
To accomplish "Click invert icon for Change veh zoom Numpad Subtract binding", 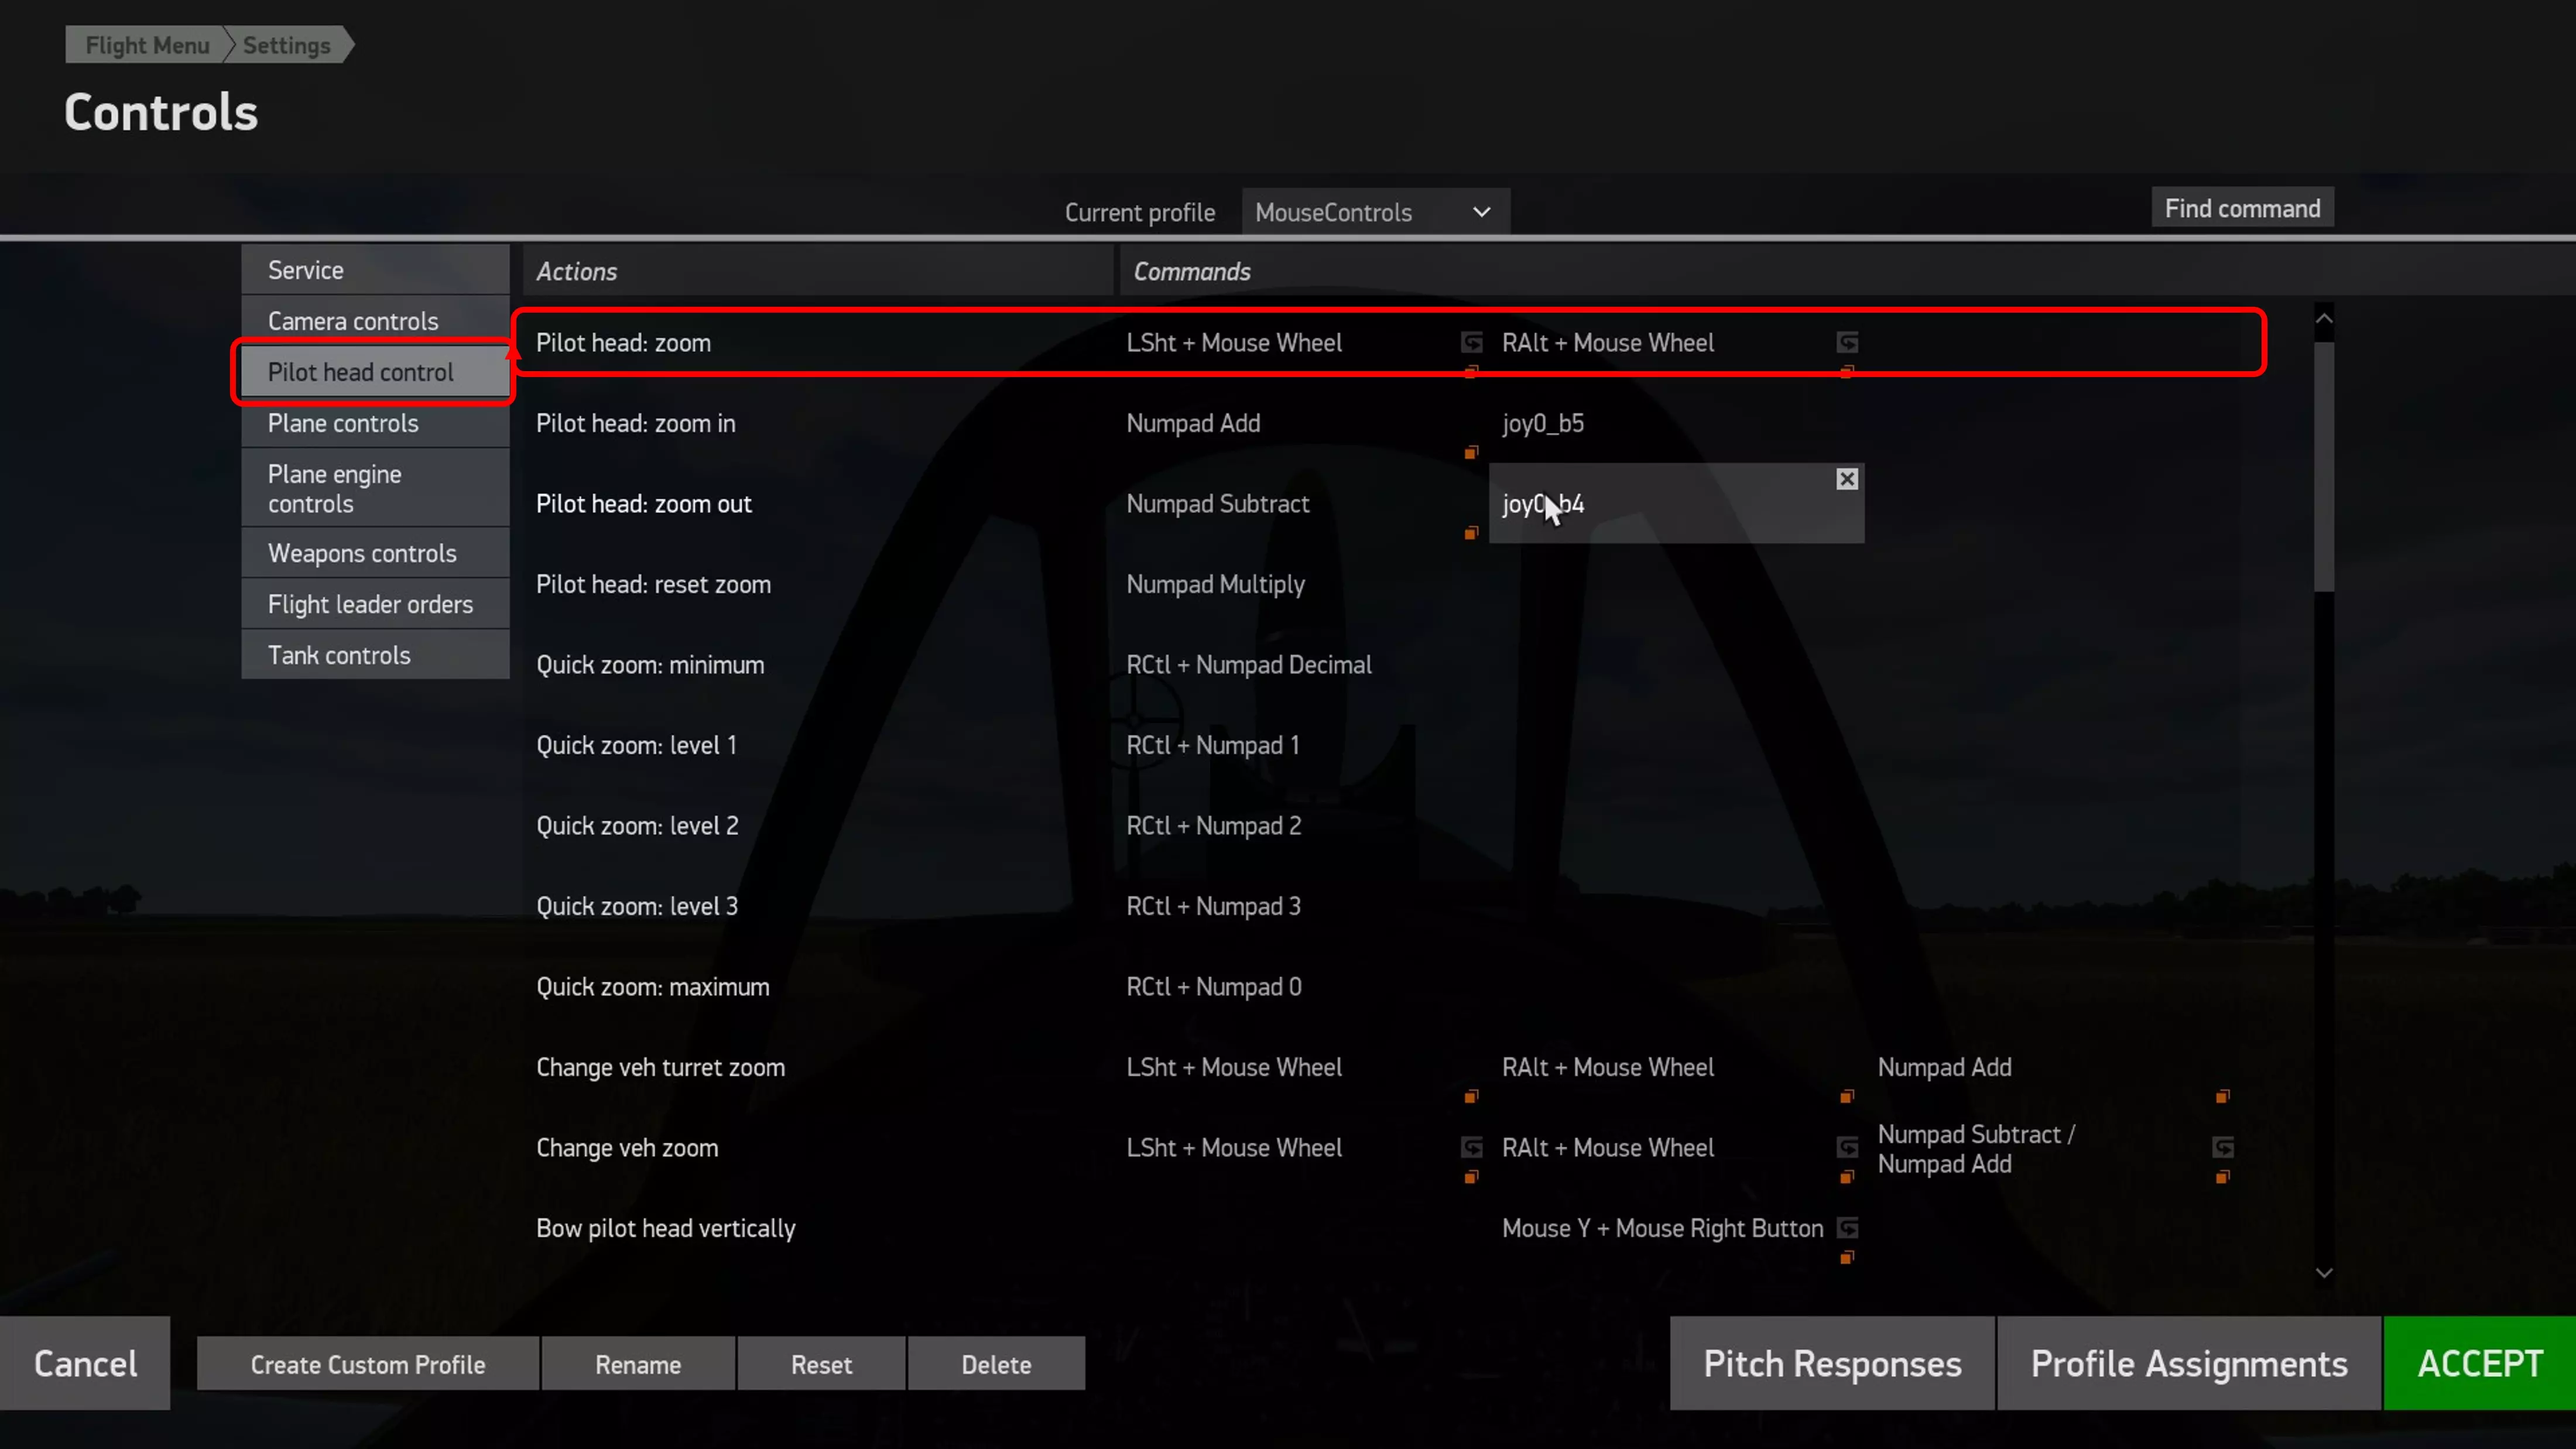I will point(2223,1146).
